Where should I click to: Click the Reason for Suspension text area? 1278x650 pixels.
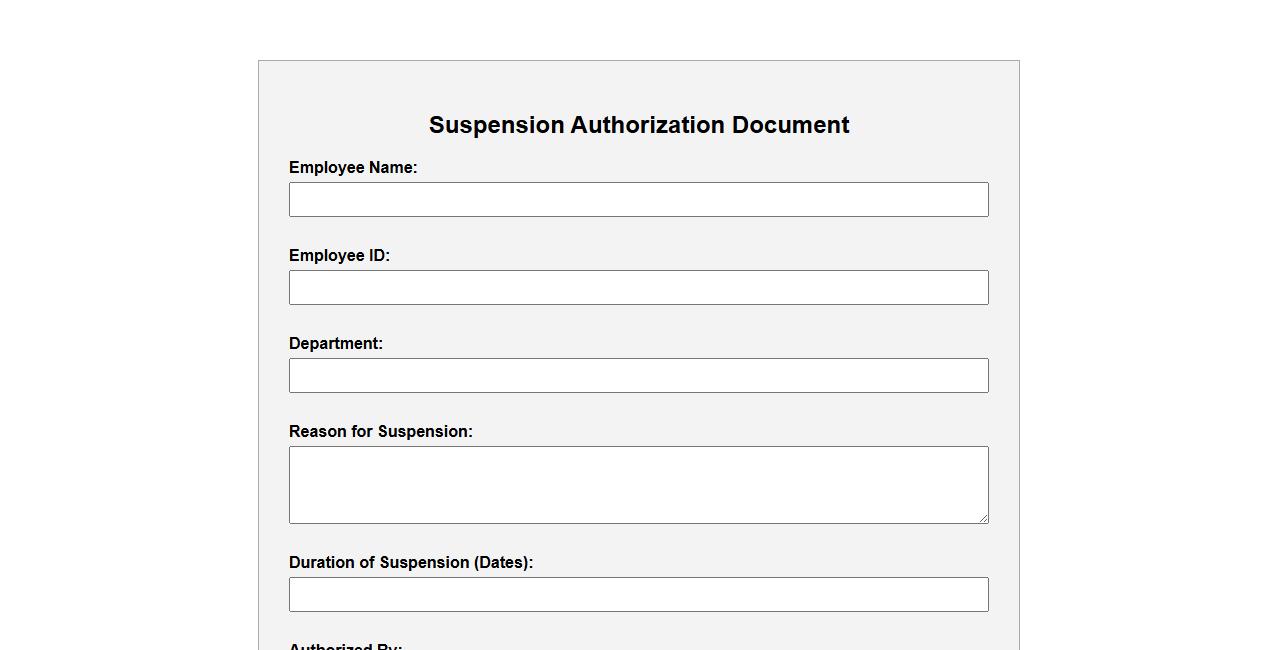[x=638, y=484]
